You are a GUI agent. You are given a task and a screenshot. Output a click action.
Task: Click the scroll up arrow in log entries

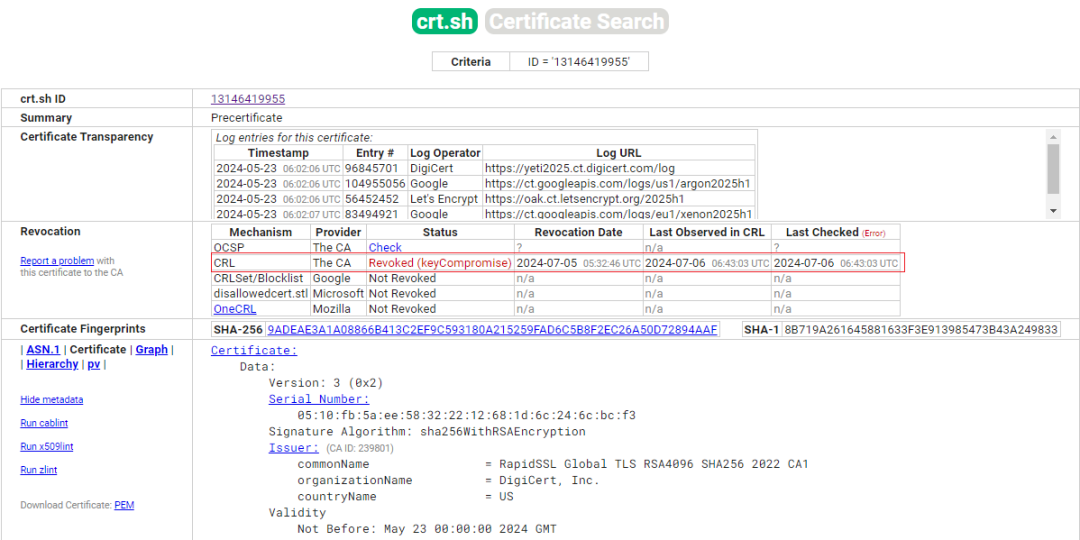click(1053, 136)
